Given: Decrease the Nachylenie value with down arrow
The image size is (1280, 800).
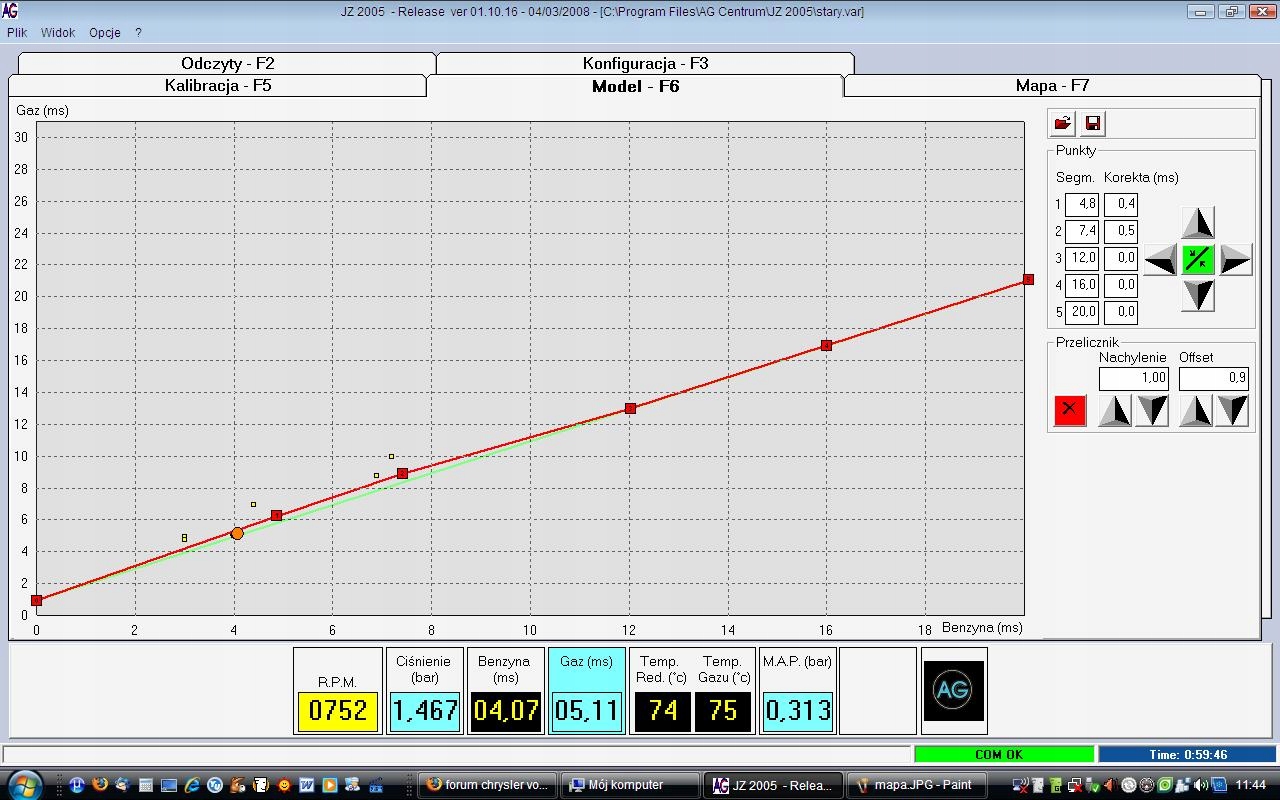Looking at the screenshot, I should tap(1152, 410).
